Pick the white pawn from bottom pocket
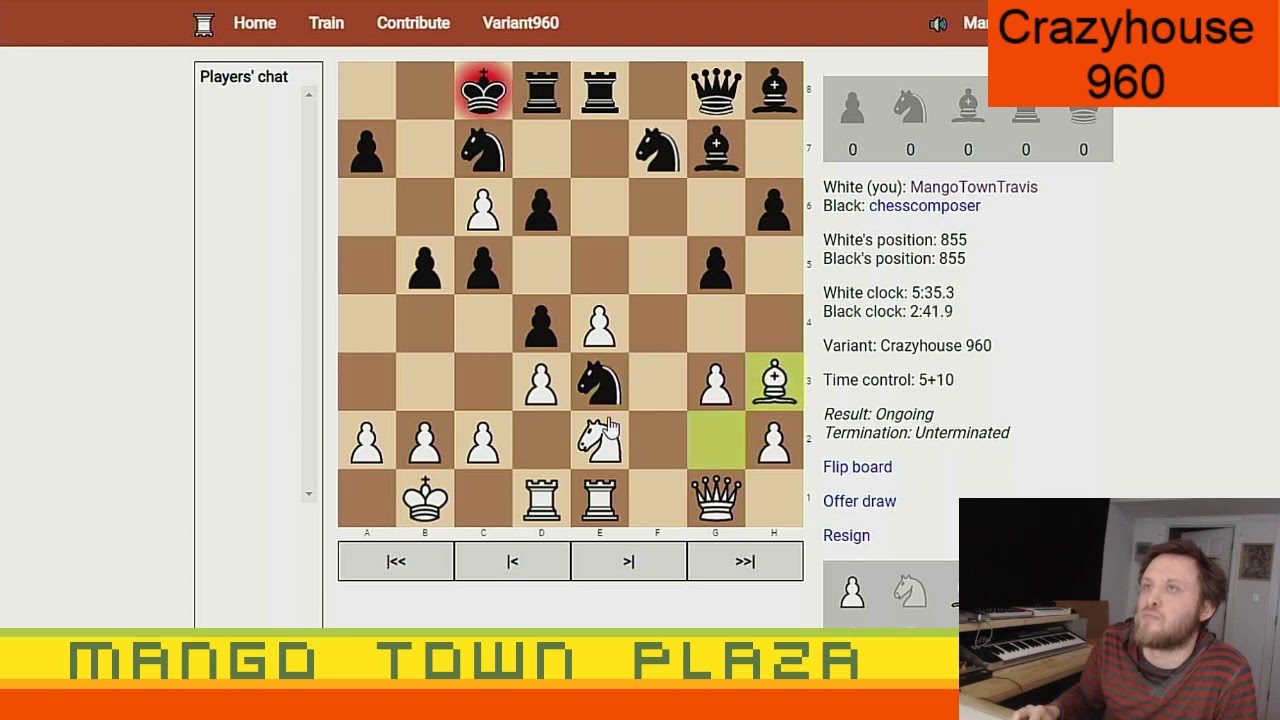Image resolution: width=1280 pixels, height=720 pixels. [852, 591]
